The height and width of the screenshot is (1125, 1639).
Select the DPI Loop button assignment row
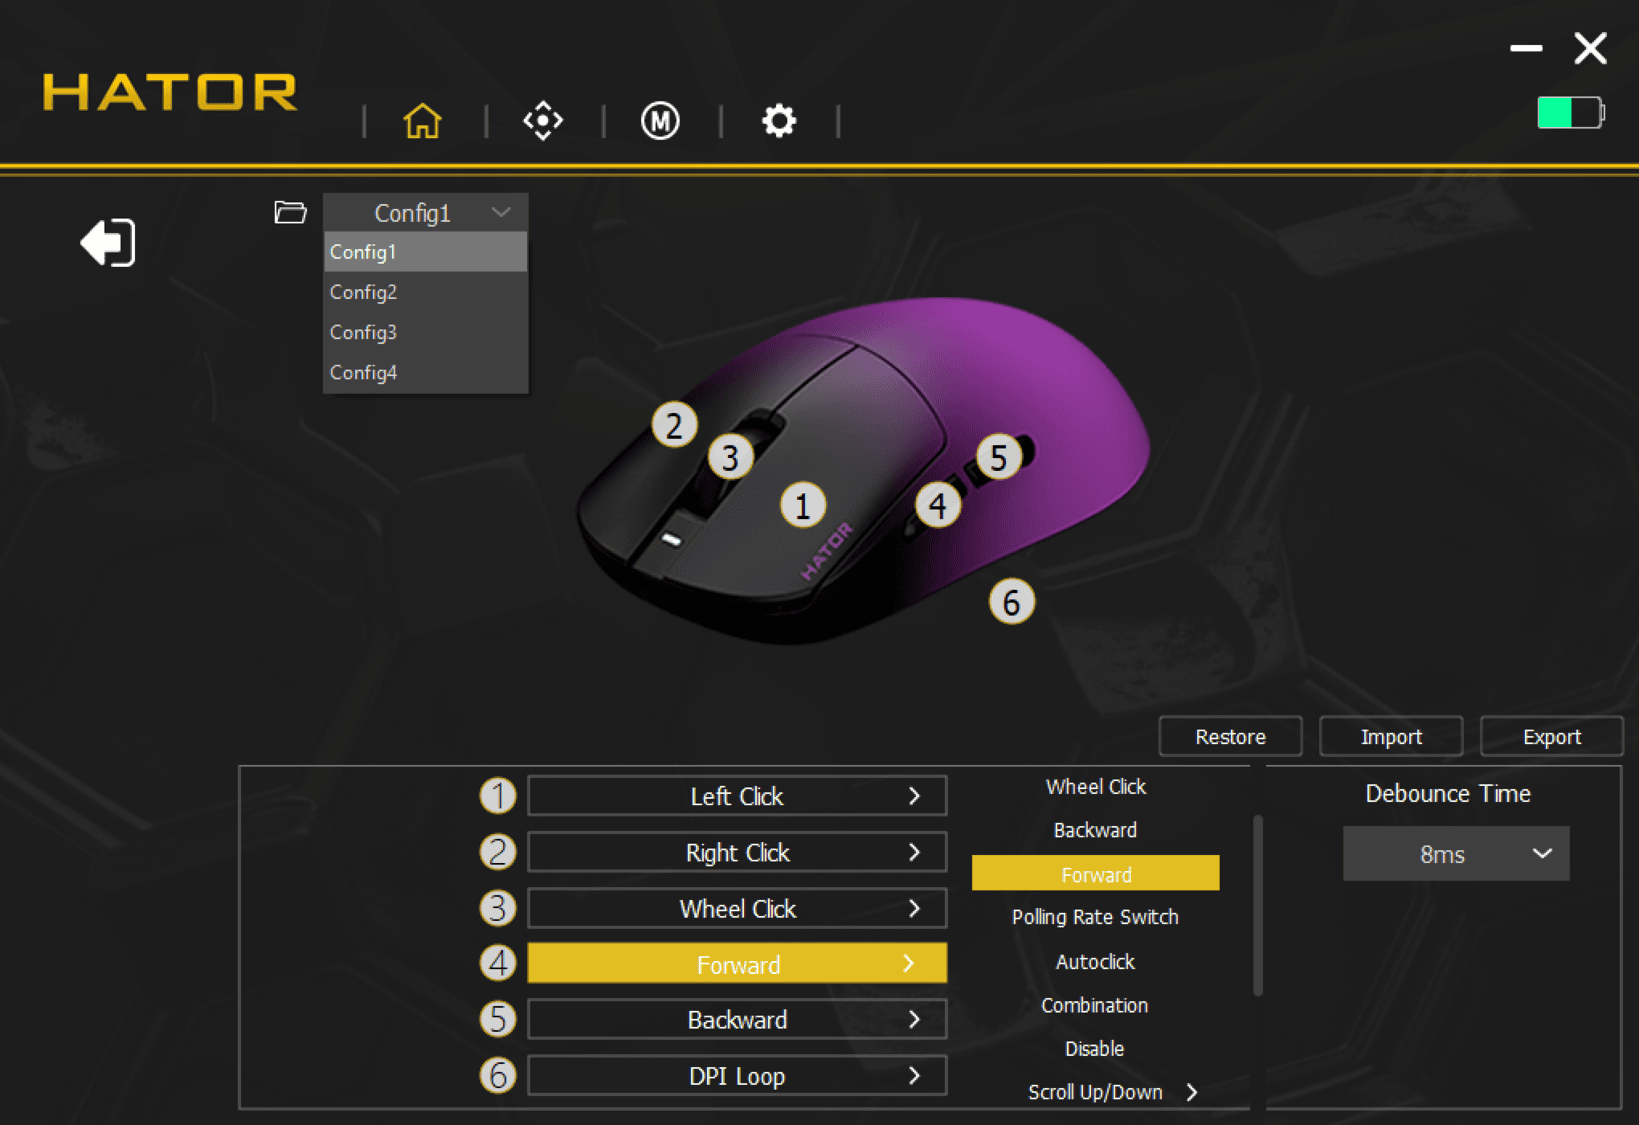tap(737, 1076)
